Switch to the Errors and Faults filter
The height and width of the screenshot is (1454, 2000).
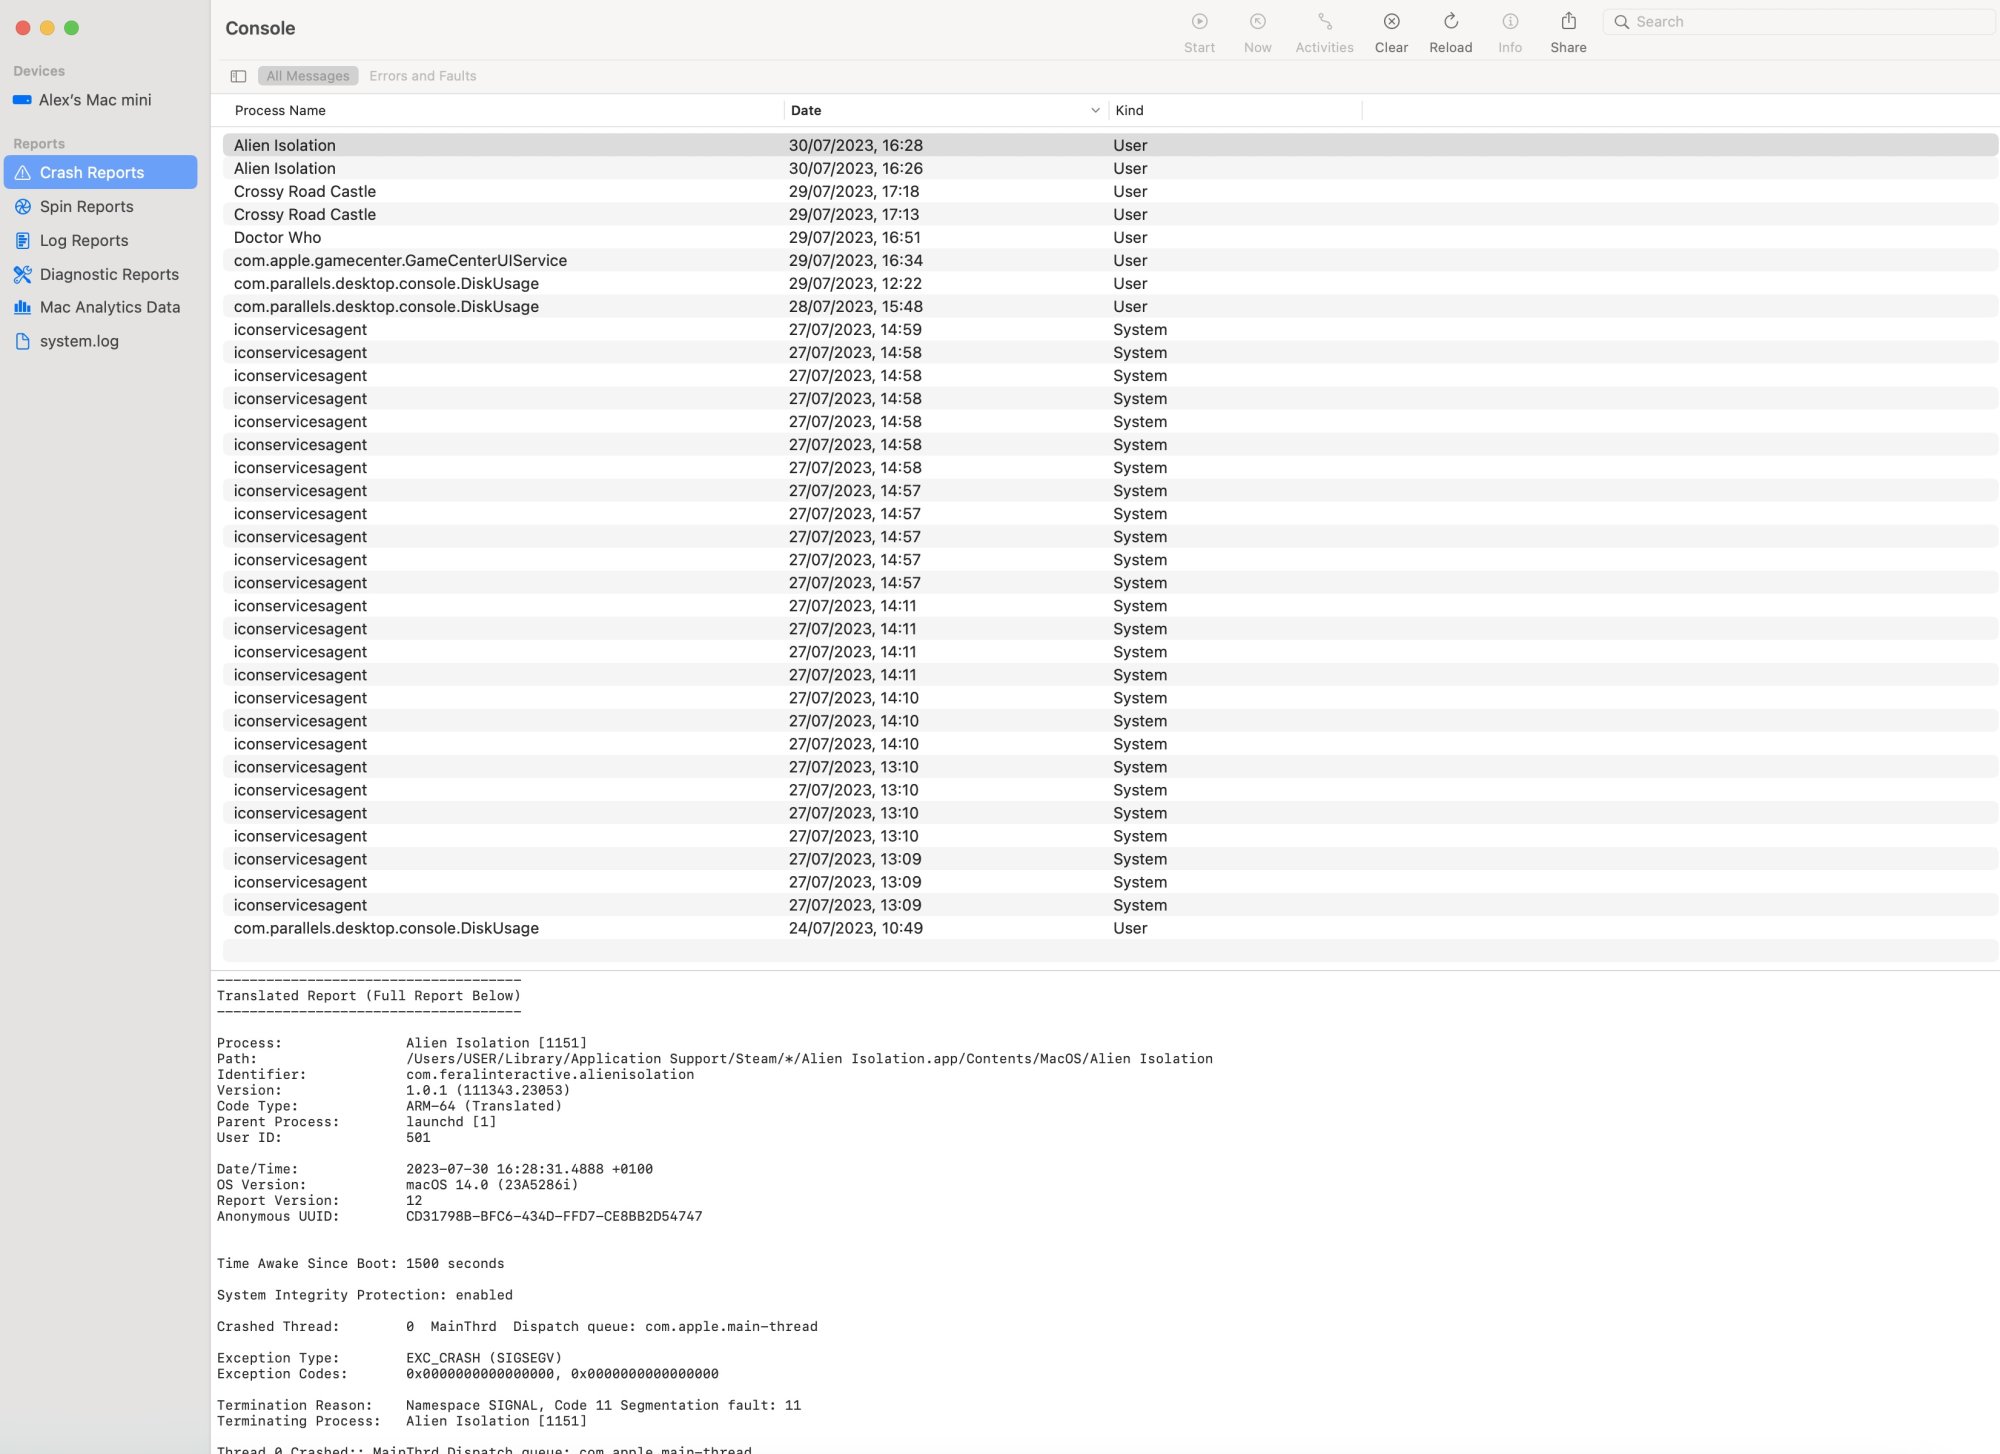point(422,76)
